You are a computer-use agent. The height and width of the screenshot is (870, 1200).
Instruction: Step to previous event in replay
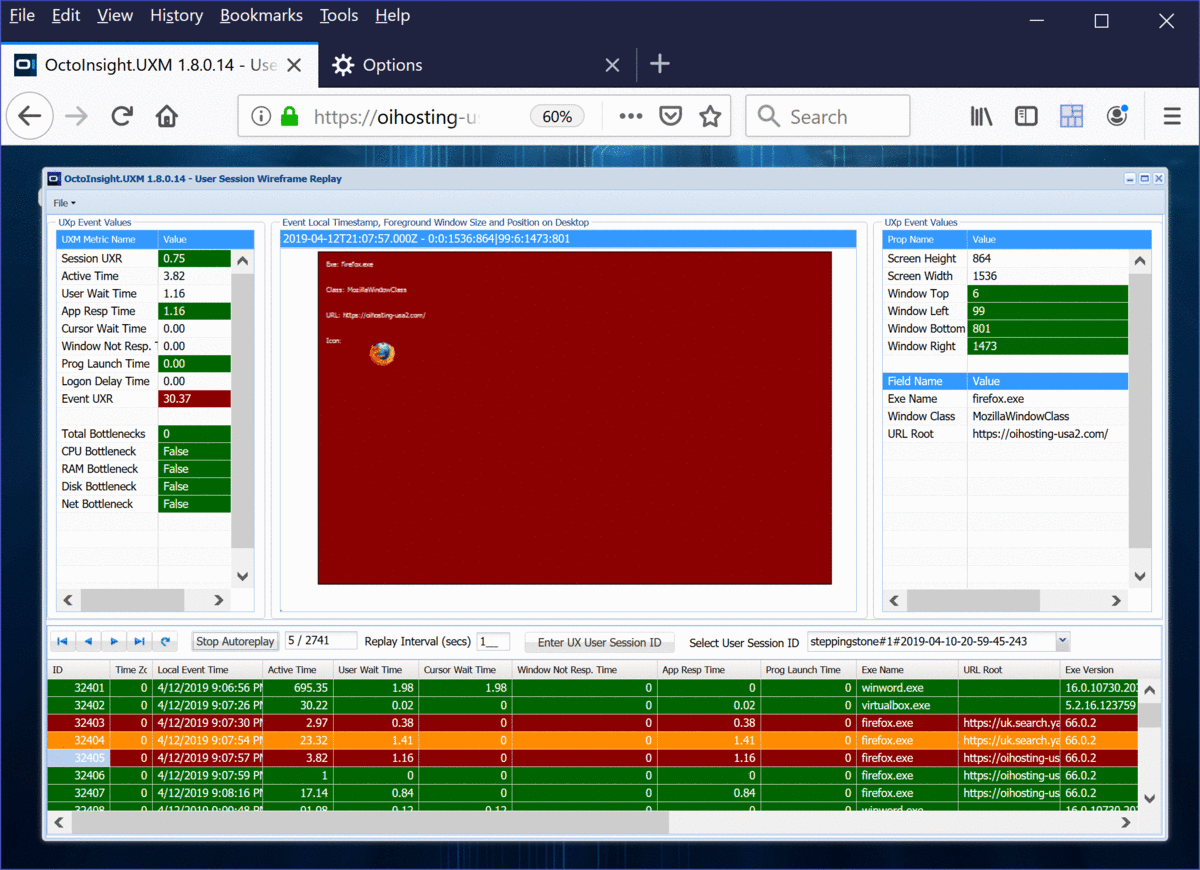coord(88,641)
